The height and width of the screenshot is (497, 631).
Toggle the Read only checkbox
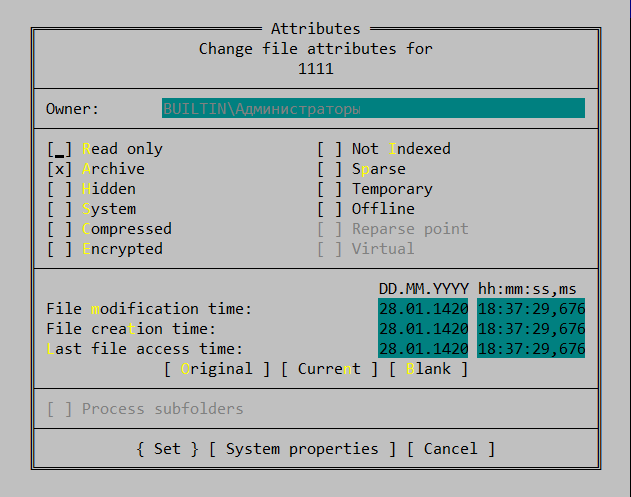(105, 149)
